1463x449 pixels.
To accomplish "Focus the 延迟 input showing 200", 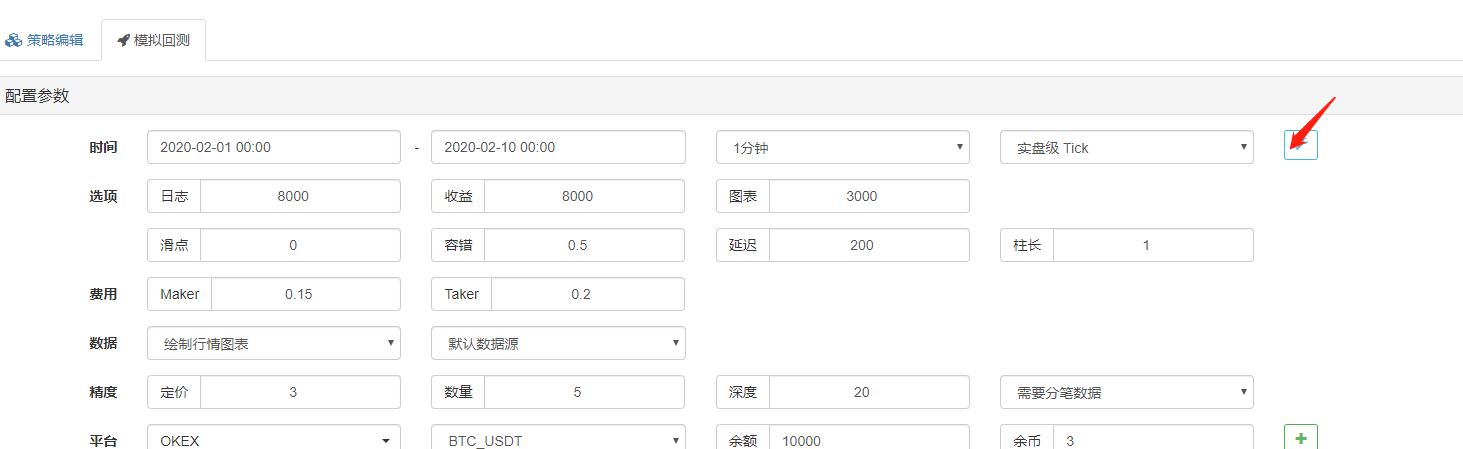I will point(869,245).
